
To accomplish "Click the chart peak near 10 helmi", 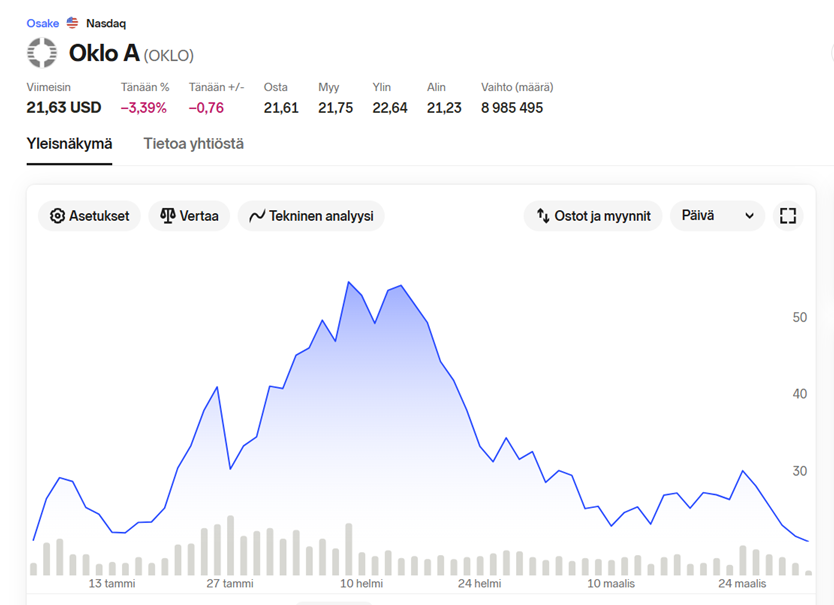I will tap(349, 283).
